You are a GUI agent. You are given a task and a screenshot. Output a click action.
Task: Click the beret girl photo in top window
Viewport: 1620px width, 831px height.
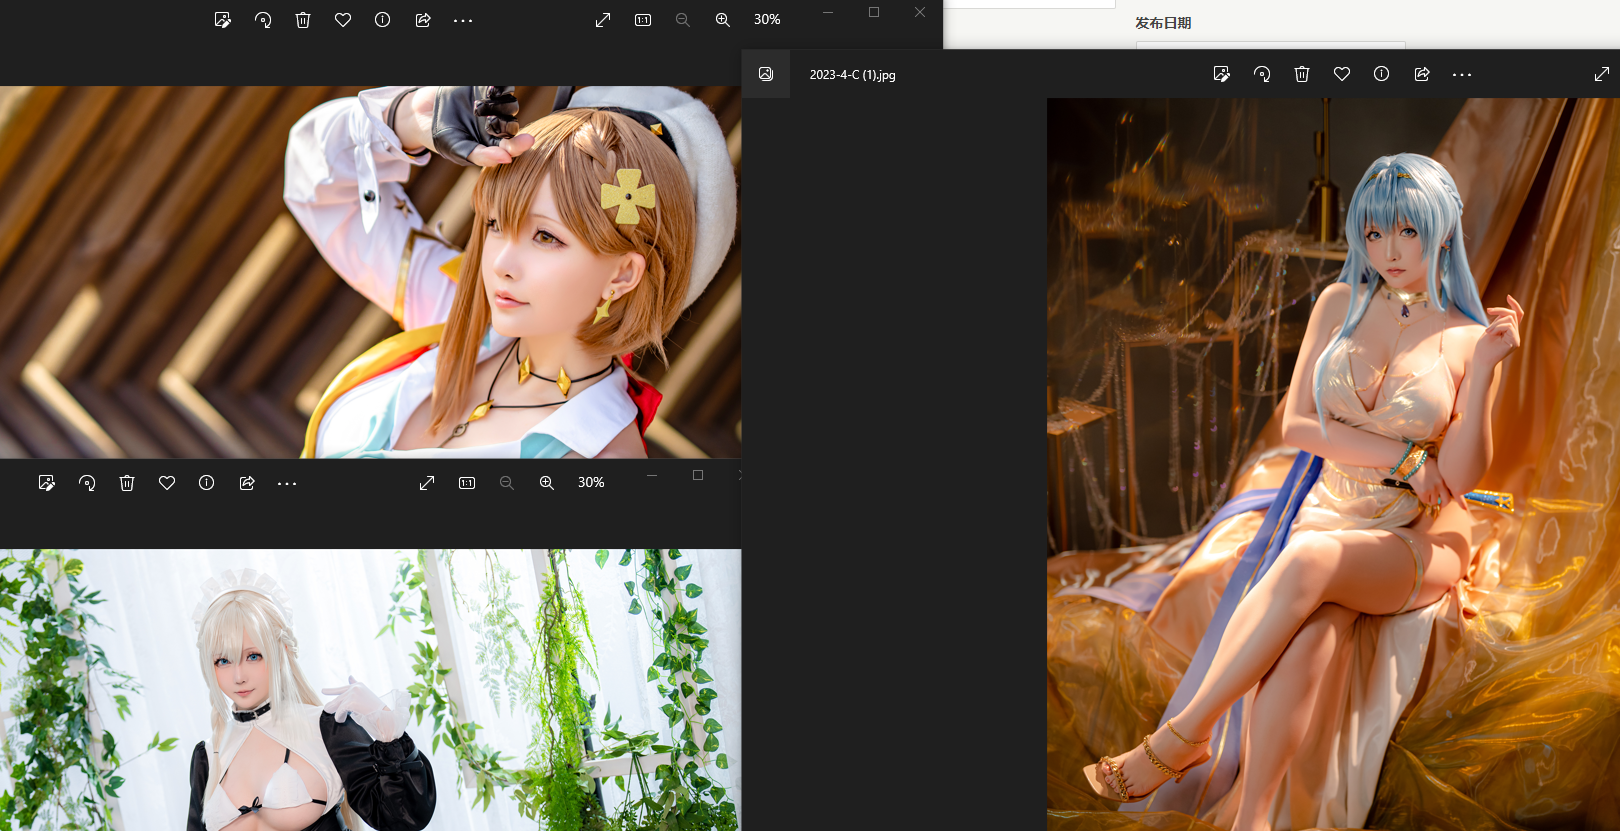click(370, 272)
